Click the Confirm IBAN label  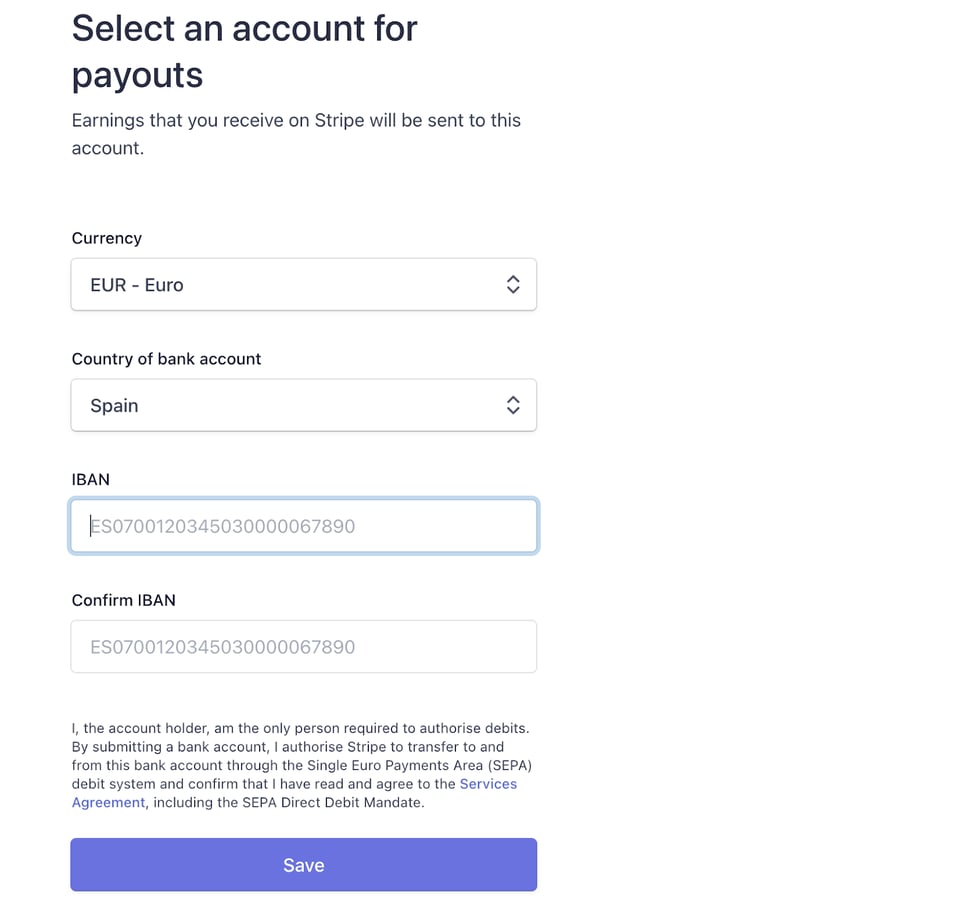point(124,601)
